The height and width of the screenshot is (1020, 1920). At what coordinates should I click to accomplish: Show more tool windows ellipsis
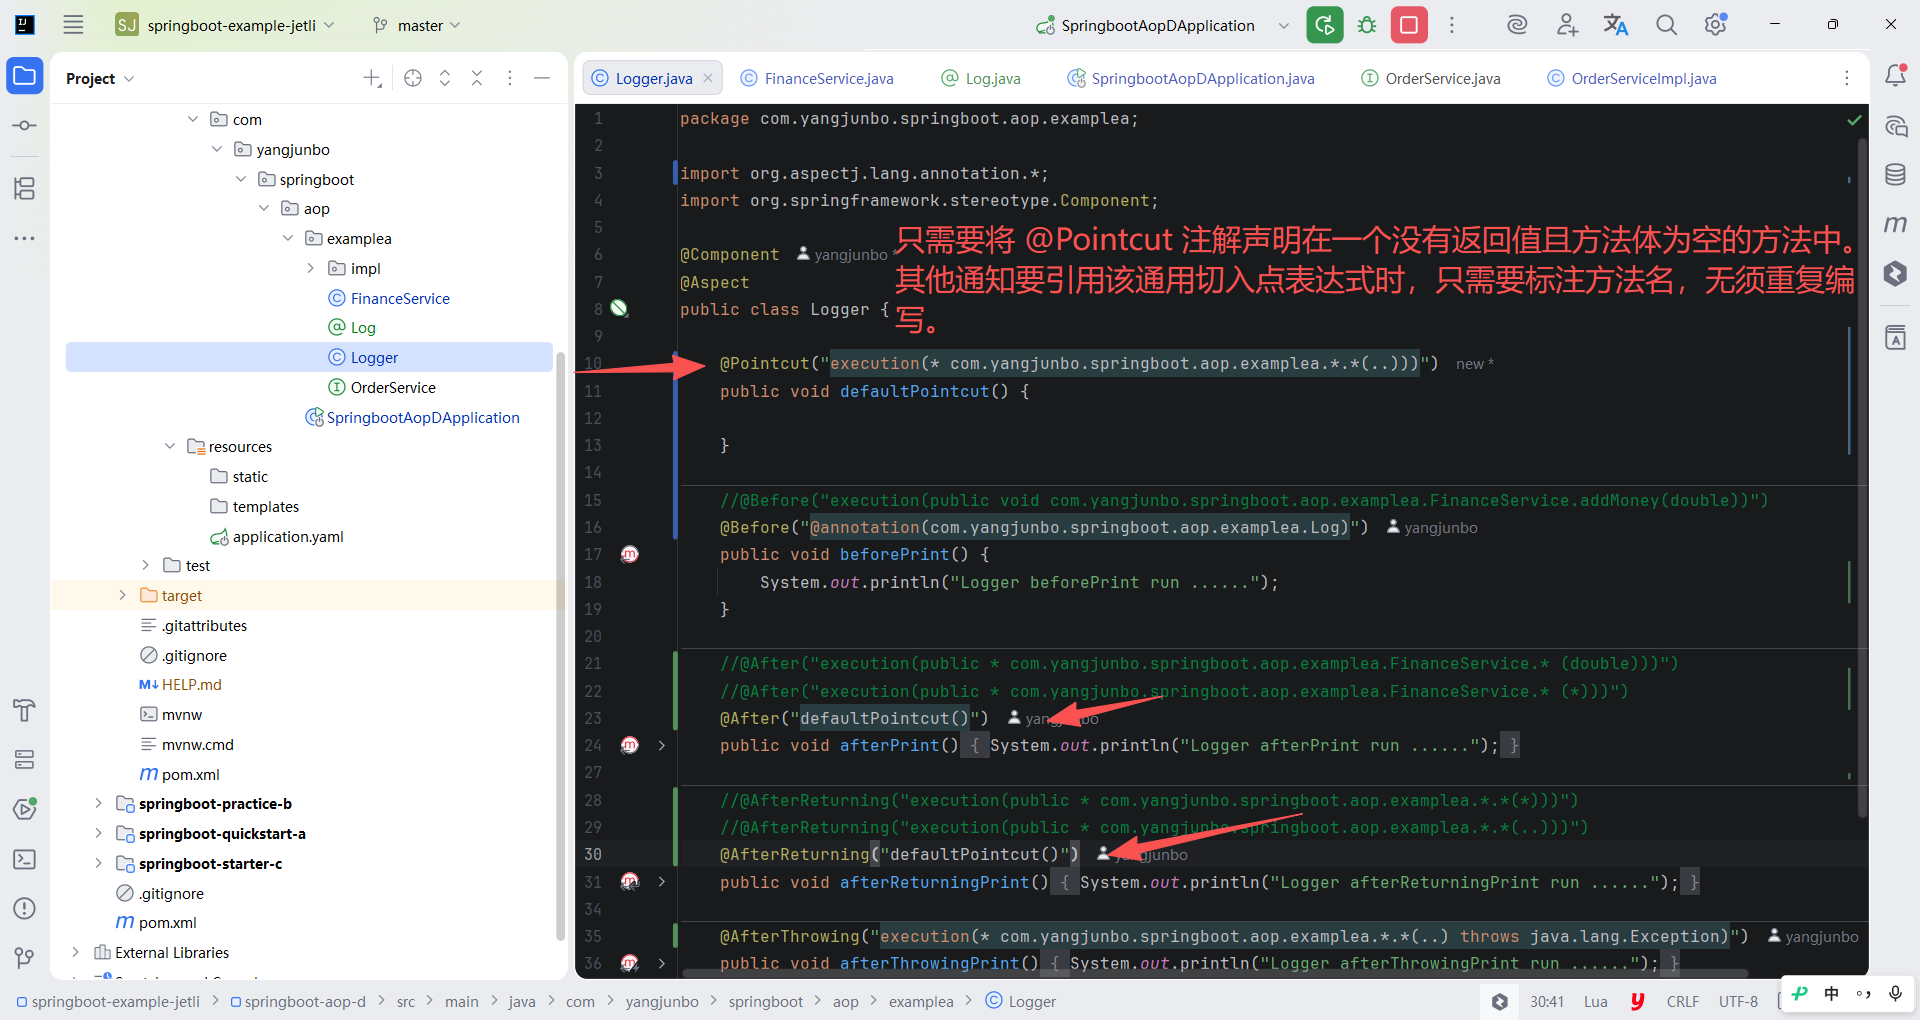pos(25,239)
